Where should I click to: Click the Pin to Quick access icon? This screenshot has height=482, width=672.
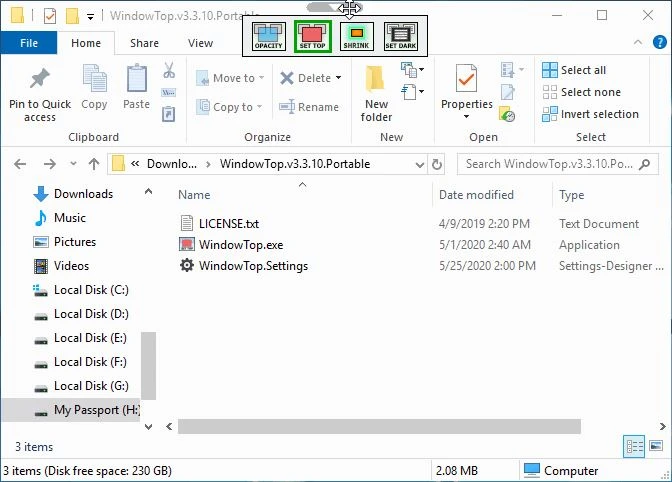click(40, 80)
